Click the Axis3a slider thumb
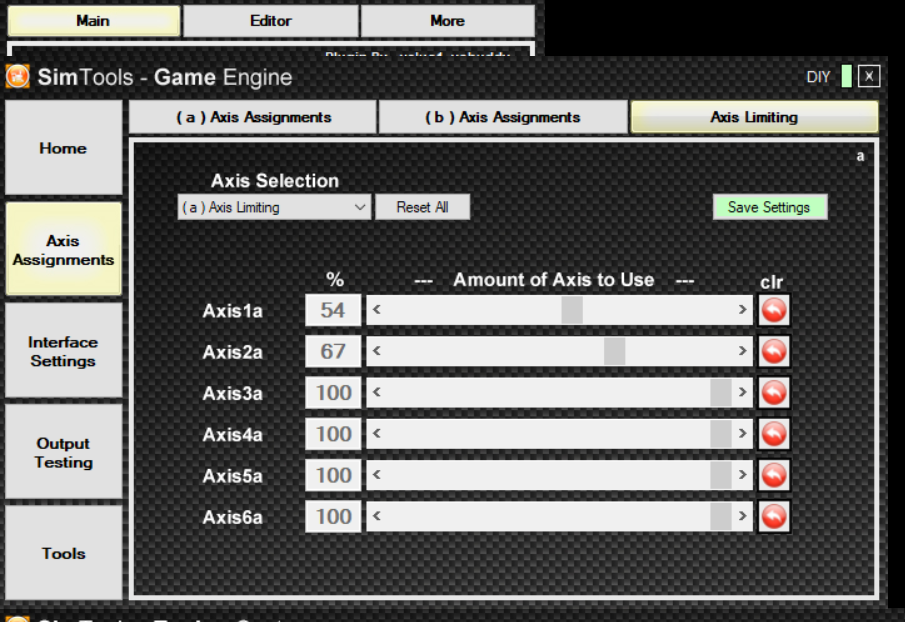Viewport: 905px width, 622px height. coord(721,392)
